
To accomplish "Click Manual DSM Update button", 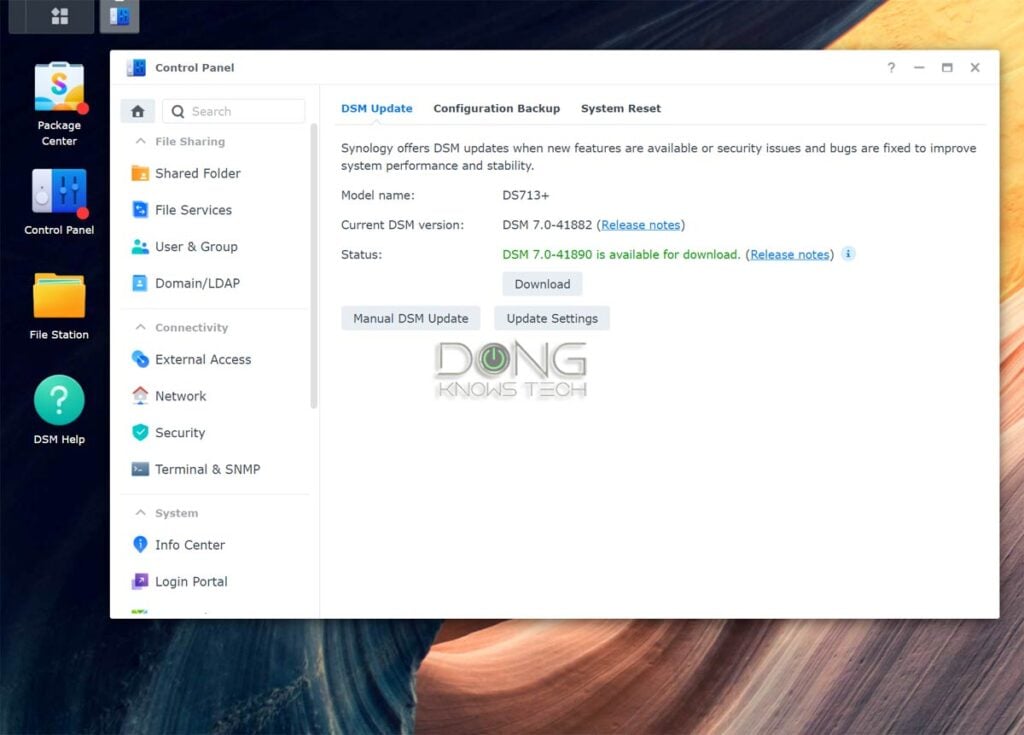I will tap(411, 318).
